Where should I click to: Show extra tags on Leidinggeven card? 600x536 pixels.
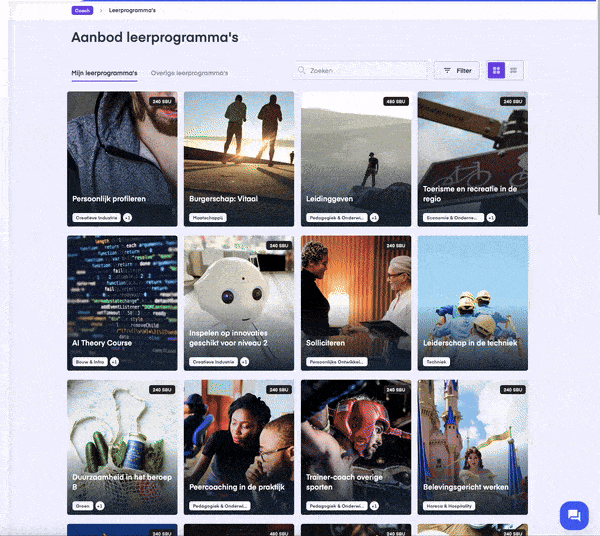point(374,218)
